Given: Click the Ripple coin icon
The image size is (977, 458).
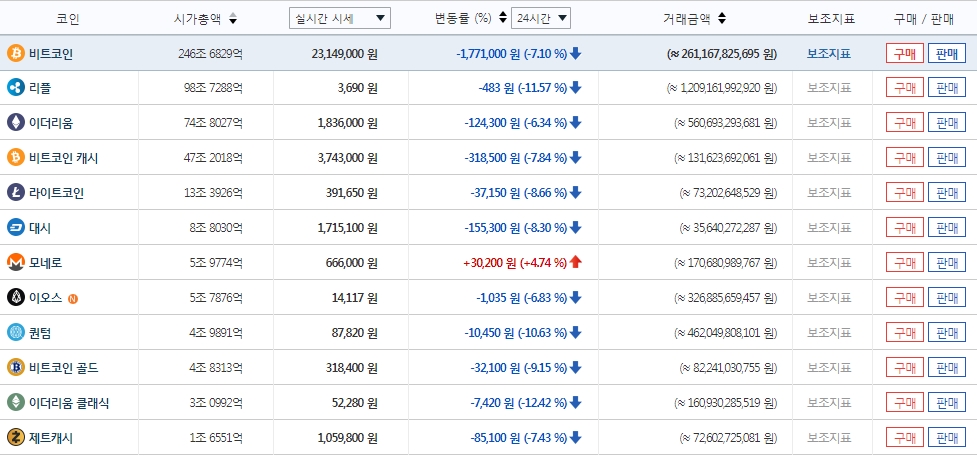Looking at the screenshot, I should pos(16,88).
